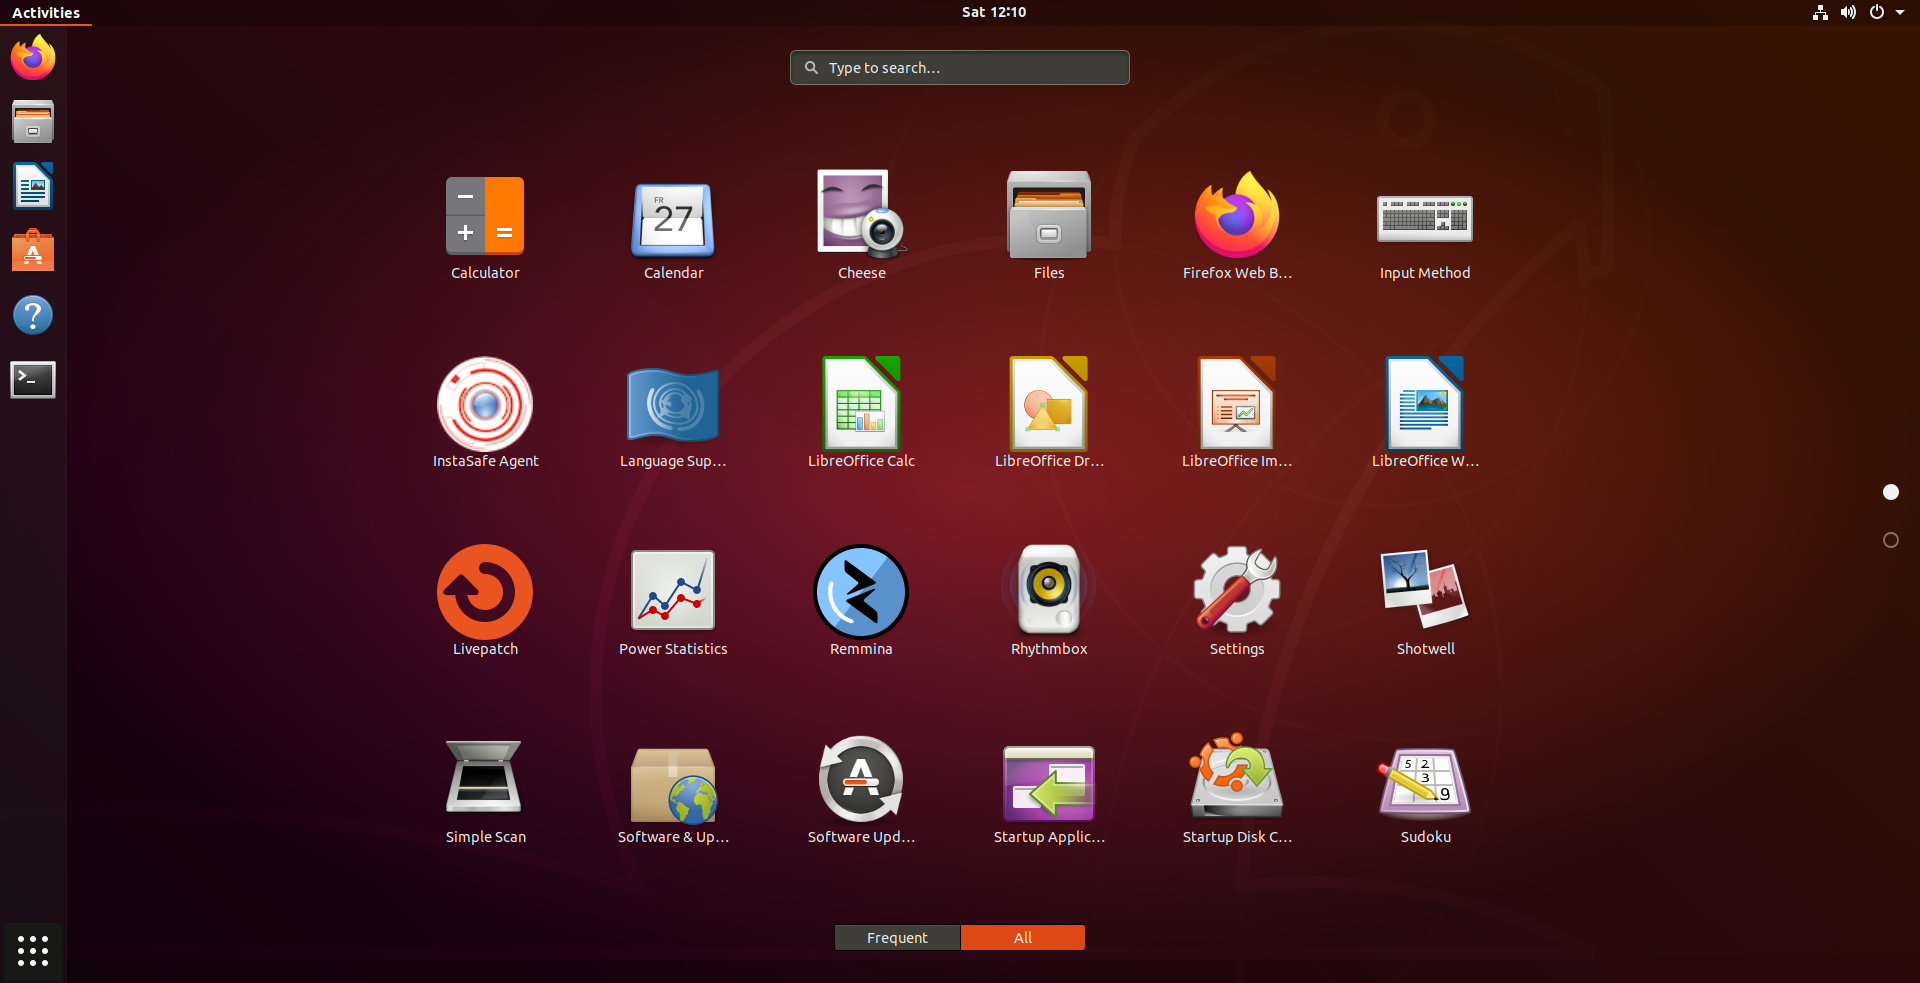Open Ubuntu Software from the dock
The width and height of the screenshot is (1920, 983).
(x=33, y=251)
